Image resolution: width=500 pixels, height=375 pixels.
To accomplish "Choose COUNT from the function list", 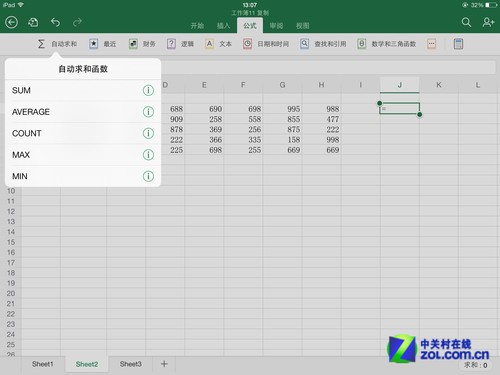I will [83, 133].
